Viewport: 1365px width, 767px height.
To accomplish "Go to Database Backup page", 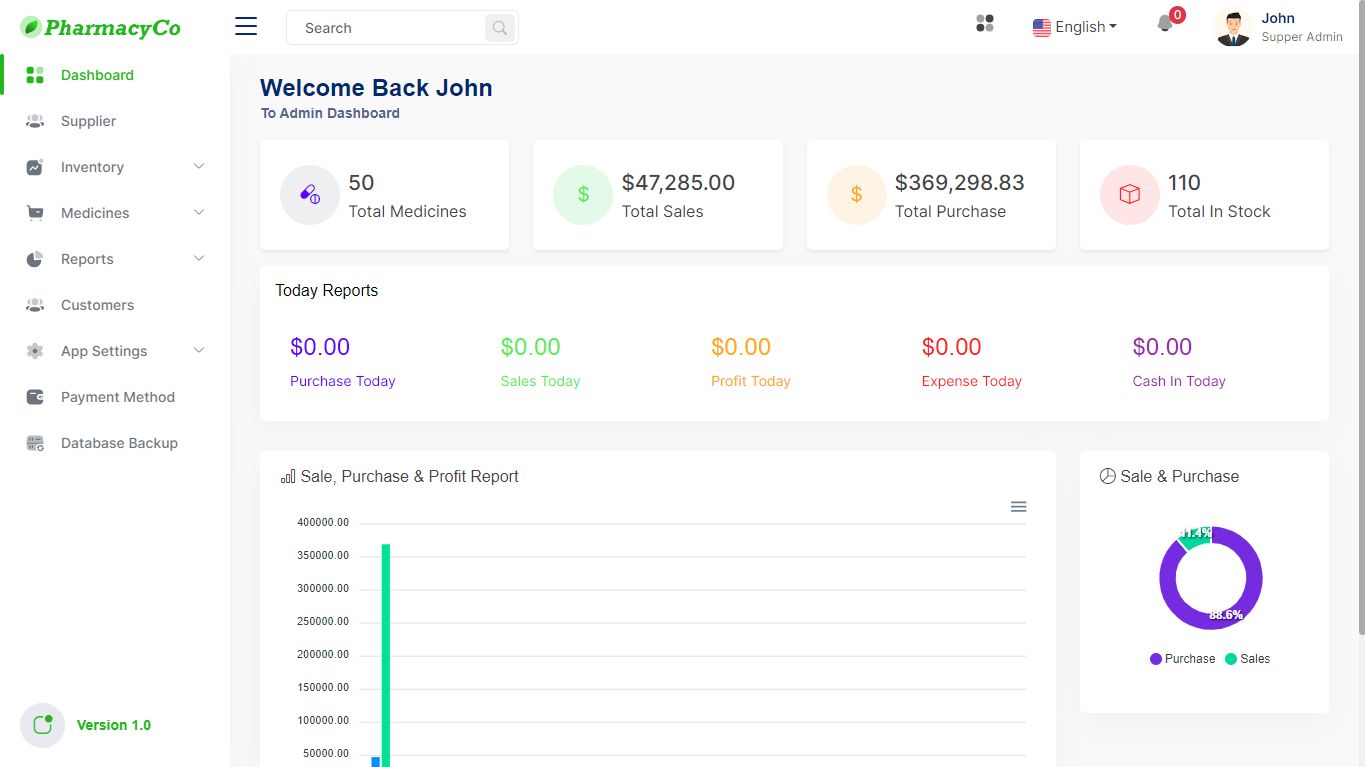I will tap(119, 443).
